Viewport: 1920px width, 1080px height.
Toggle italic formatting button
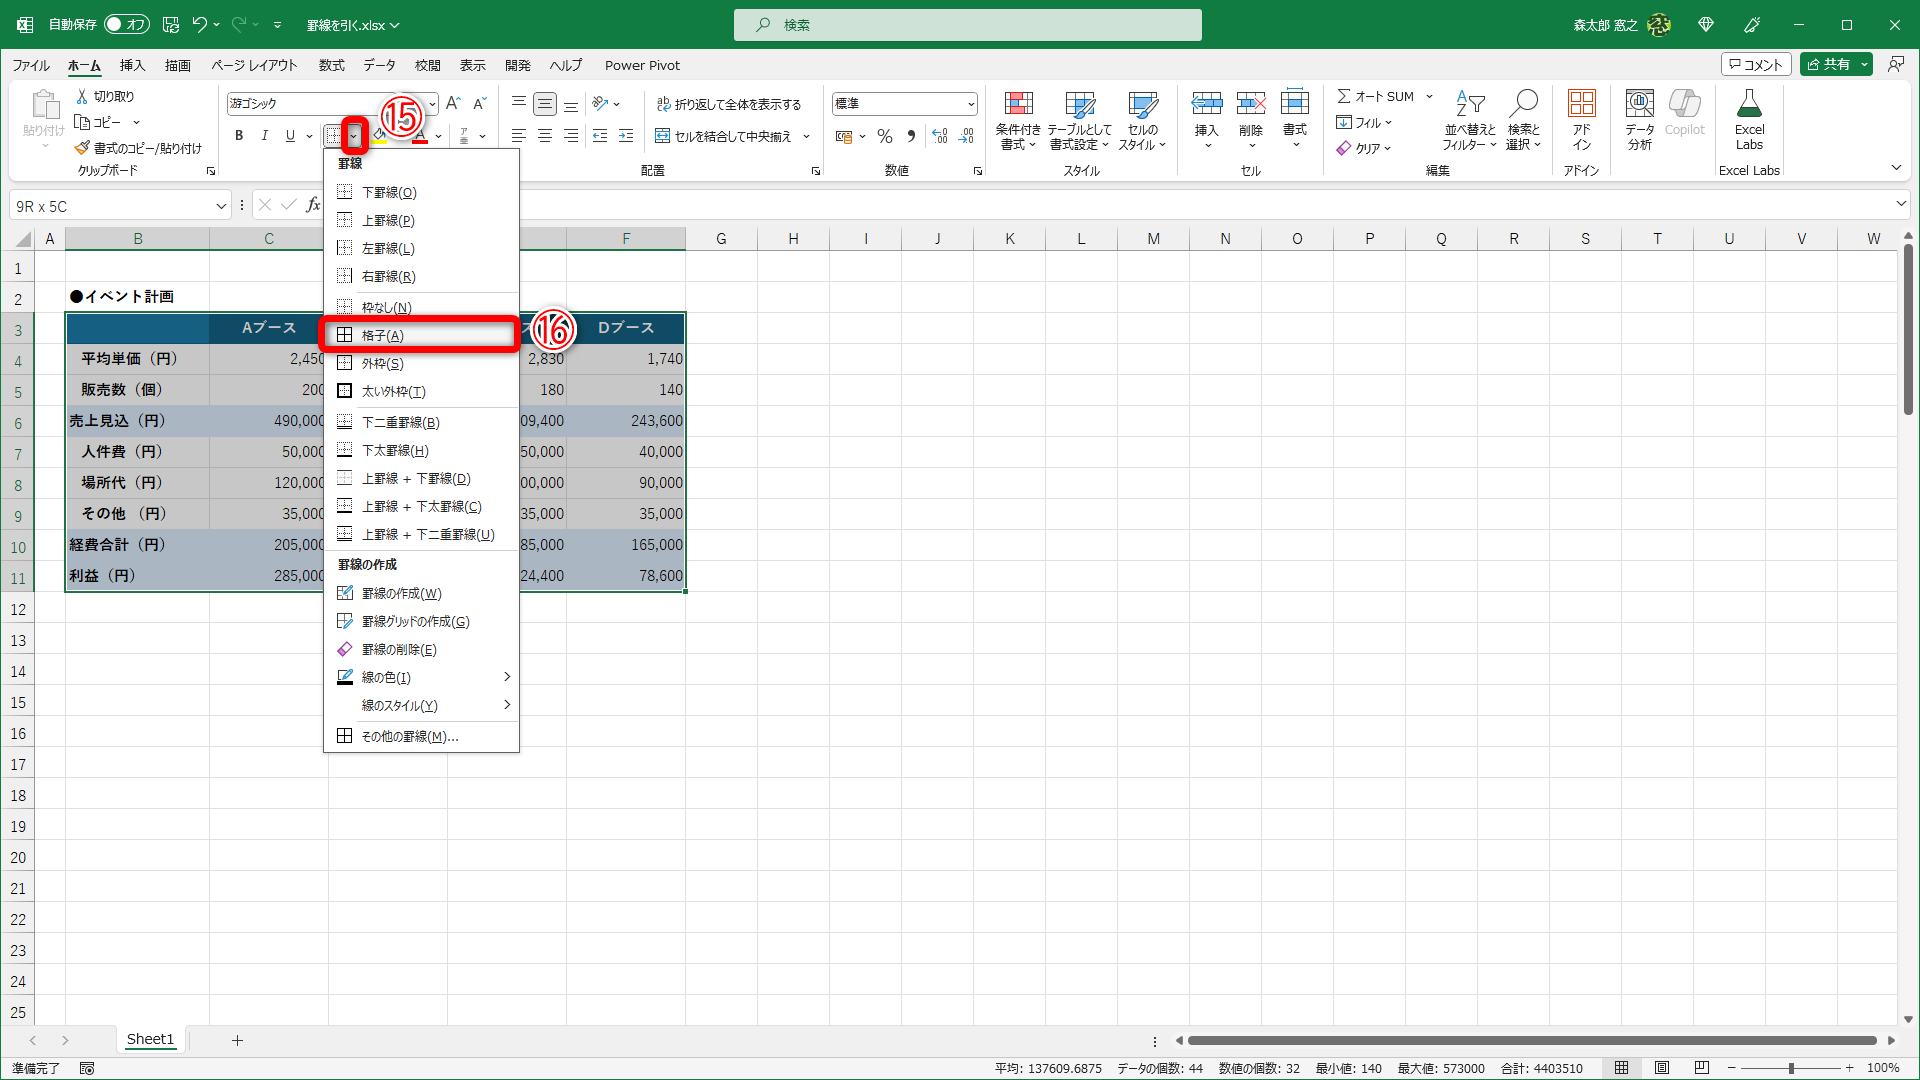tap(264, 136)
